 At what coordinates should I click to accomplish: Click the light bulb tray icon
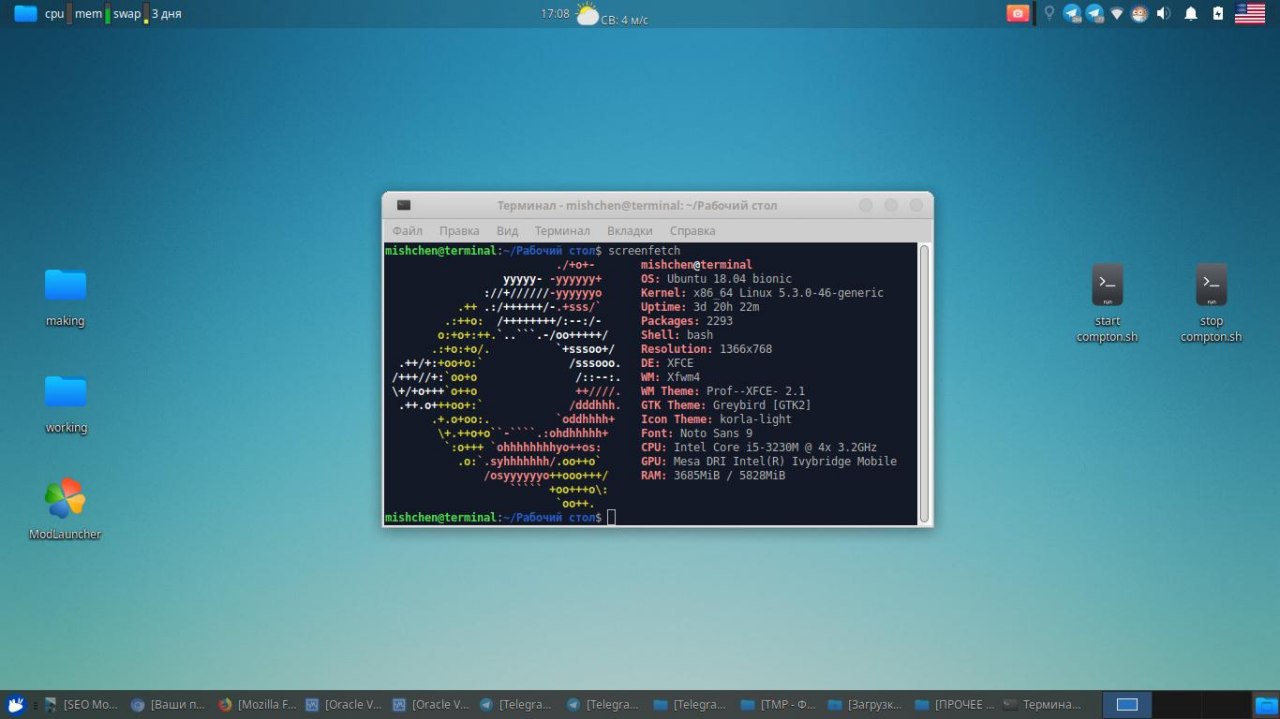(1049, 14)
